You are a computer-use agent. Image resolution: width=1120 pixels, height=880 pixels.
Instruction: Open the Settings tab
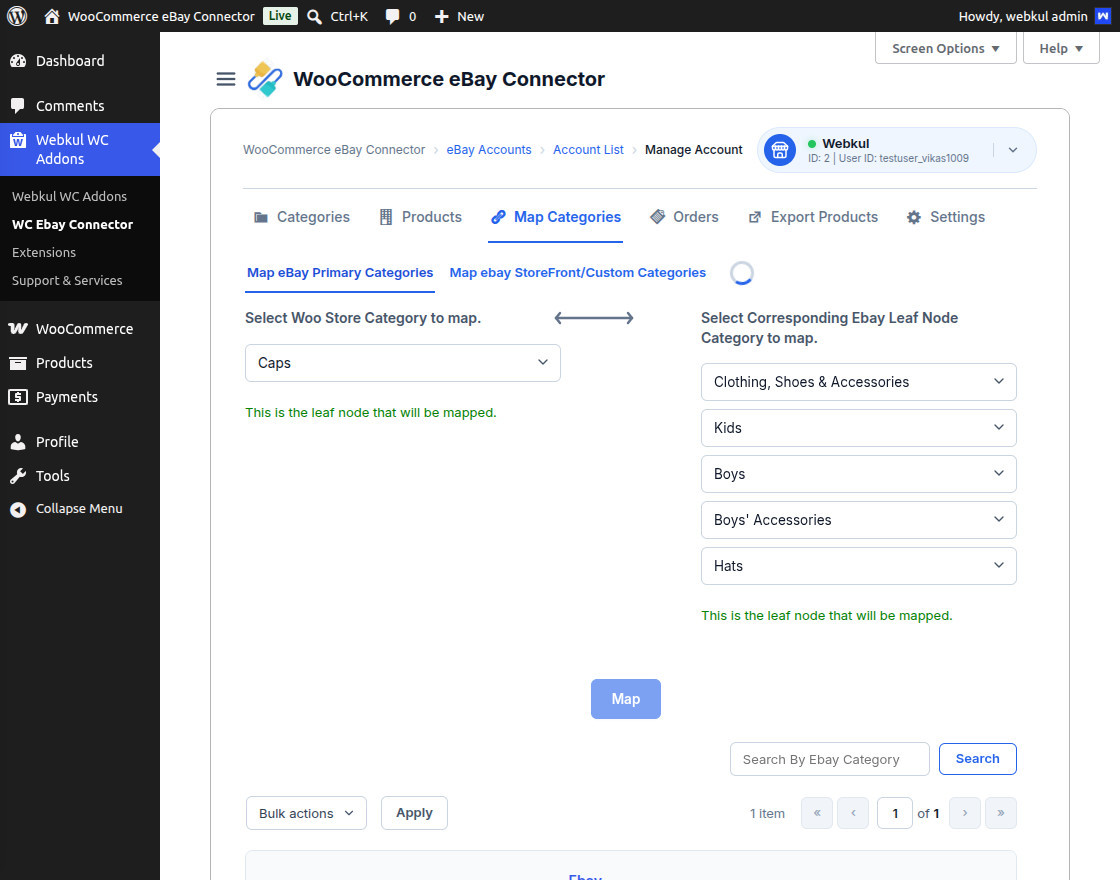946,217
